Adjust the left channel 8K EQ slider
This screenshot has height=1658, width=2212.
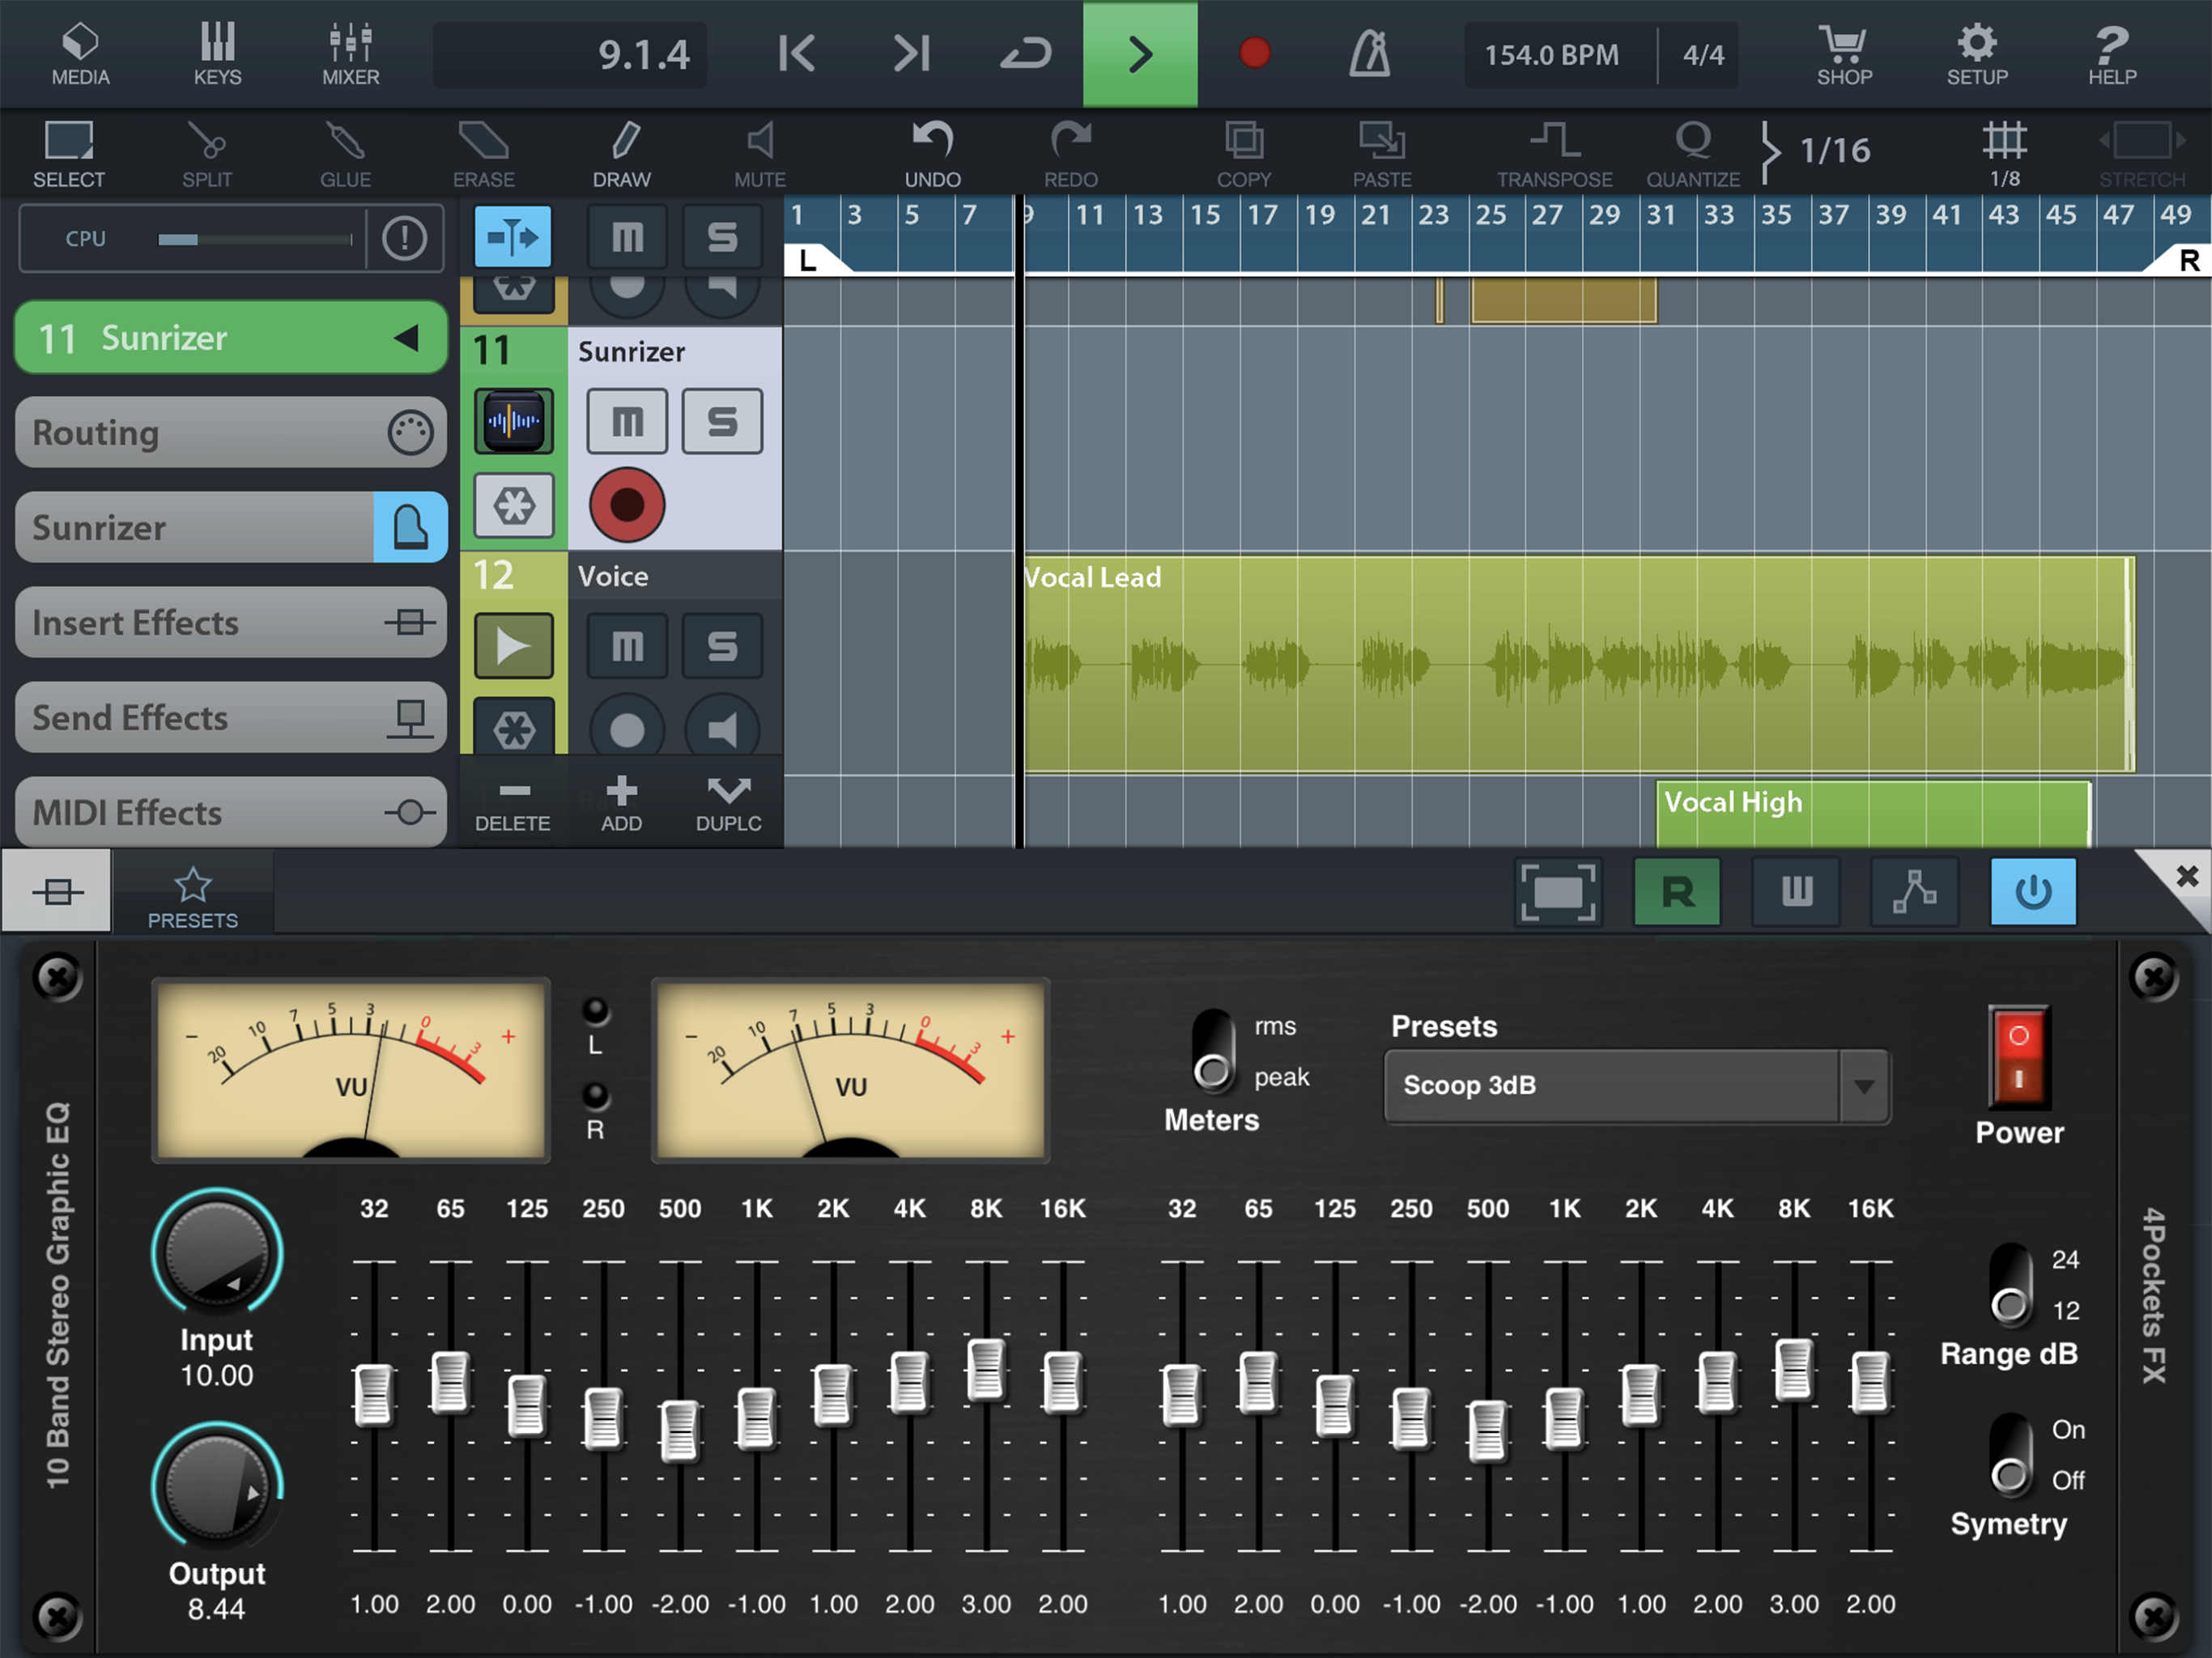[x=986, y=1369]
